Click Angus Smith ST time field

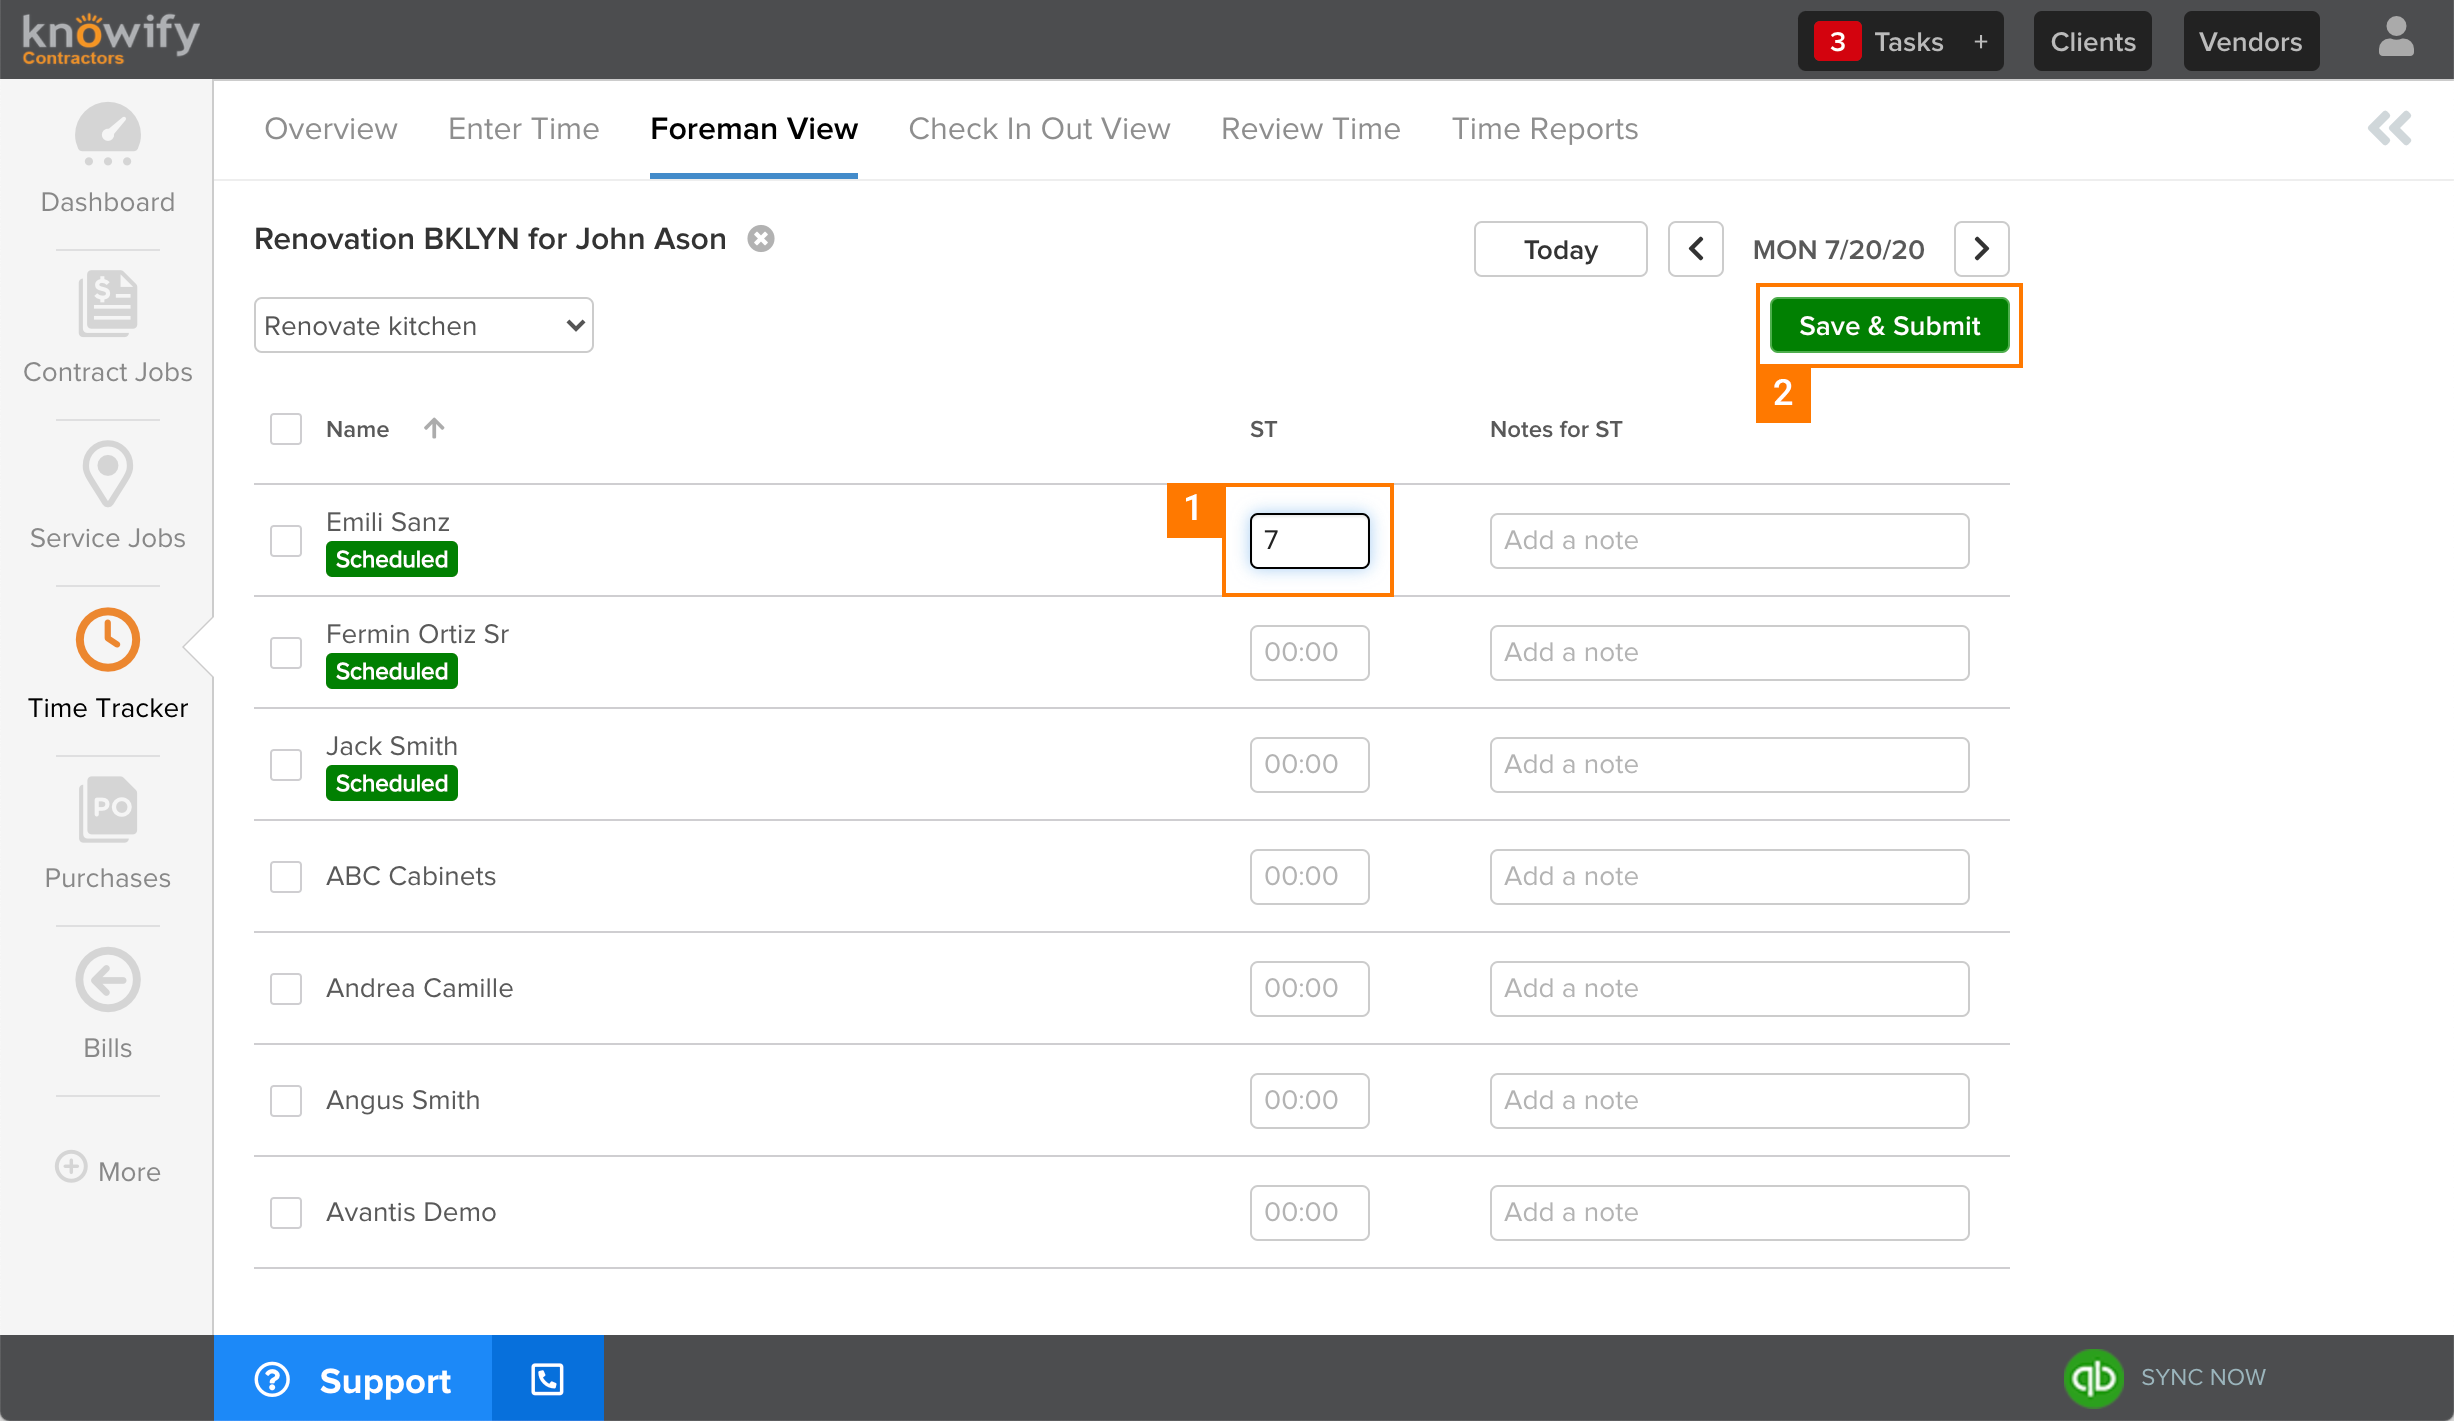pyautogui.click(x=1310, y=1101)
